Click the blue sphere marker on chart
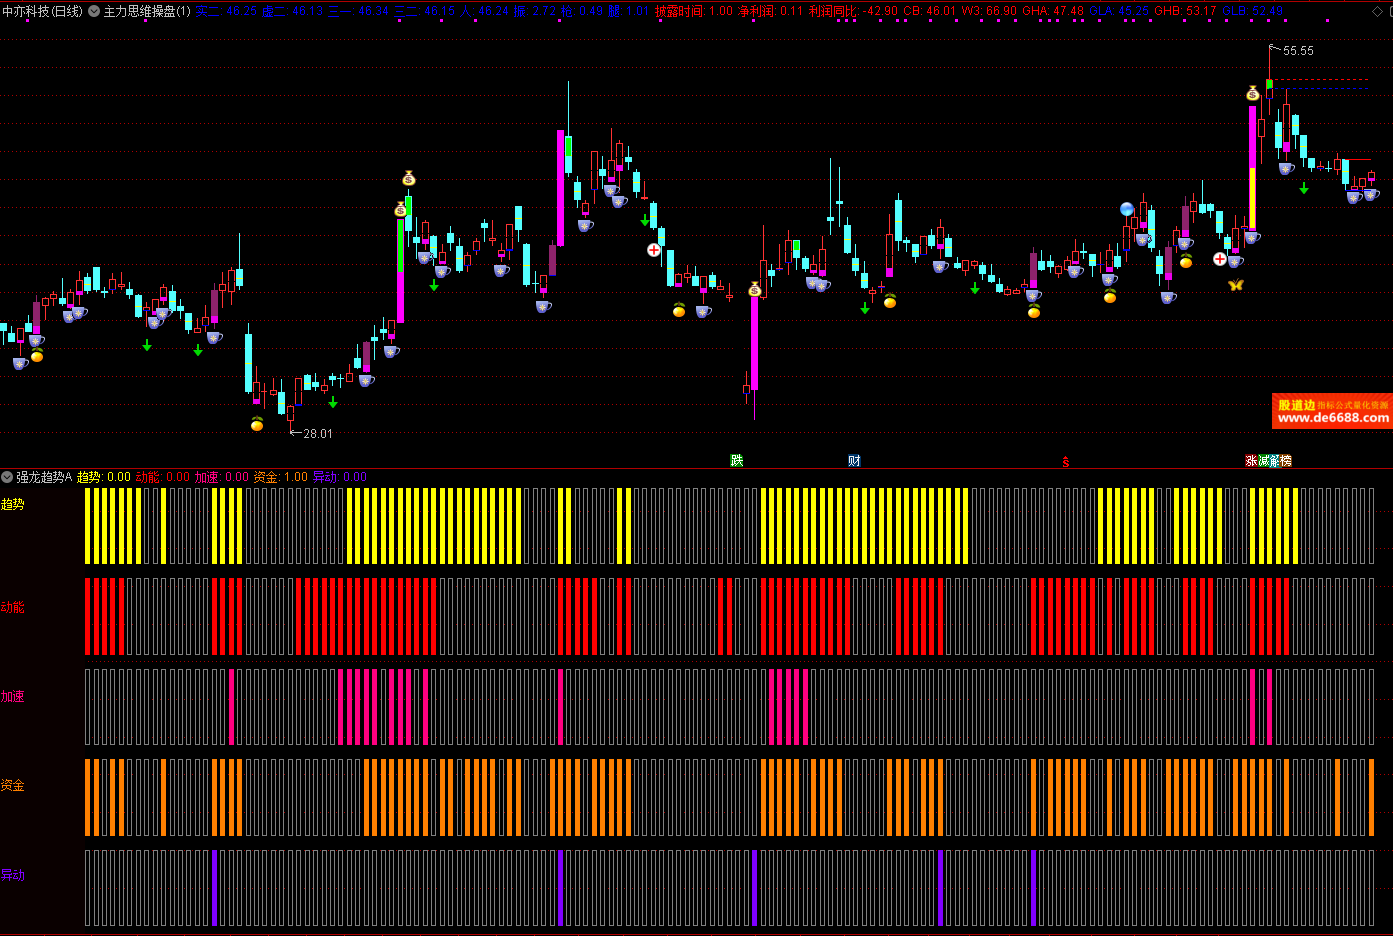 click(x=1127, y=209)
